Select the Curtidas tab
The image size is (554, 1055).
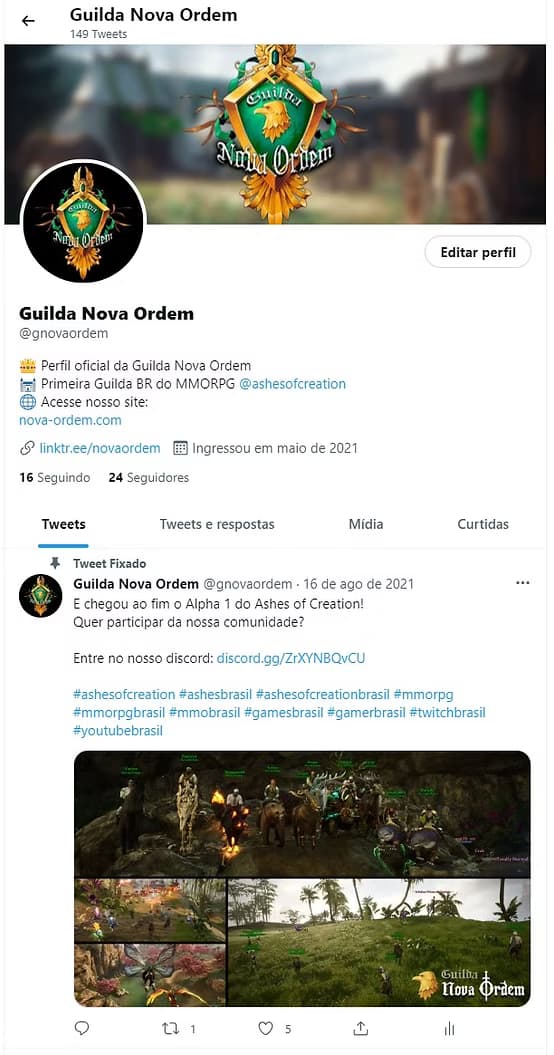point(483,524)
